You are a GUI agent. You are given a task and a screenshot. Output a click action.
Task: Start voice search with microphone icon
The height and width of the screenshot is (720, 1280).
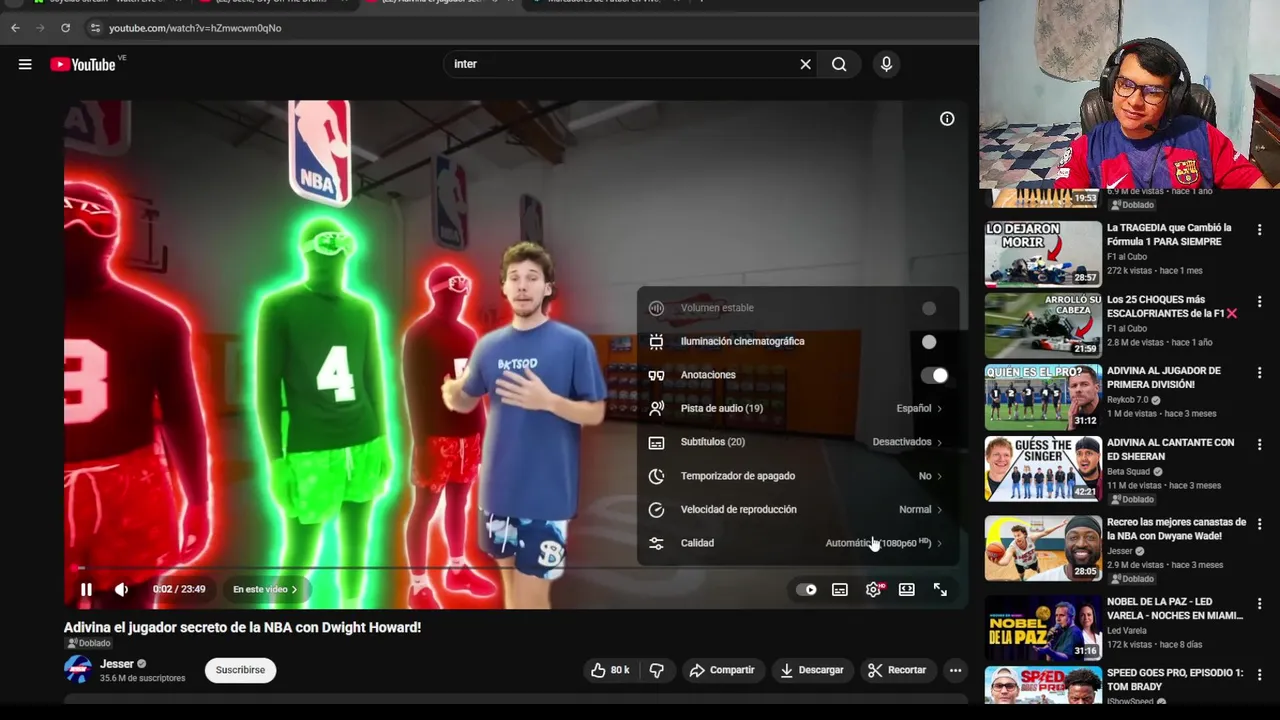[886, 64]
